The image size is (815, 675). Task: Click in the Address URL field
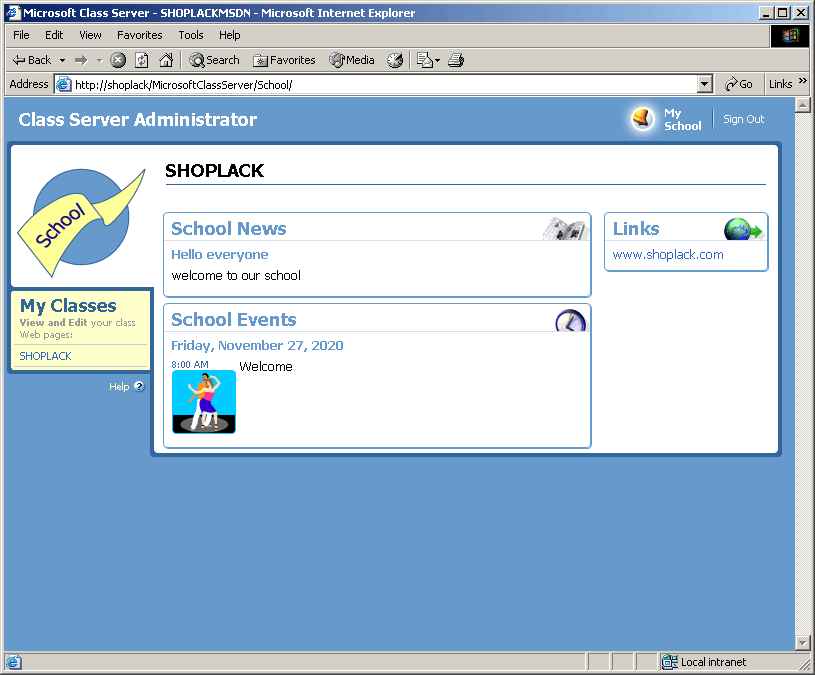[385, 84]
